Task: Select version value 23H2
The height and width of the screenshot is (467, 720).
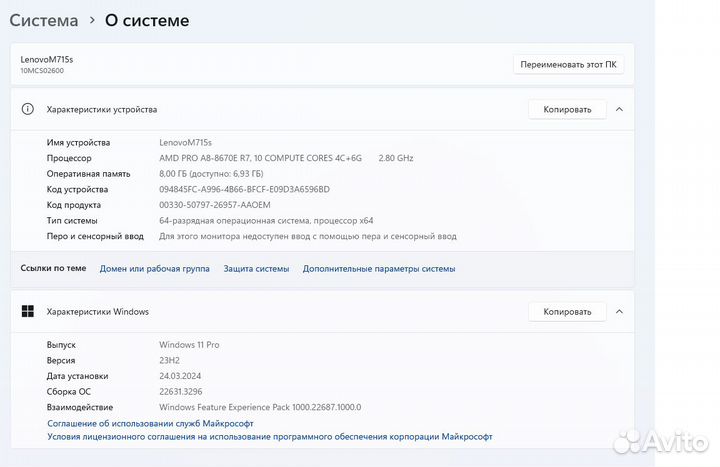Action: coord(169,360)
